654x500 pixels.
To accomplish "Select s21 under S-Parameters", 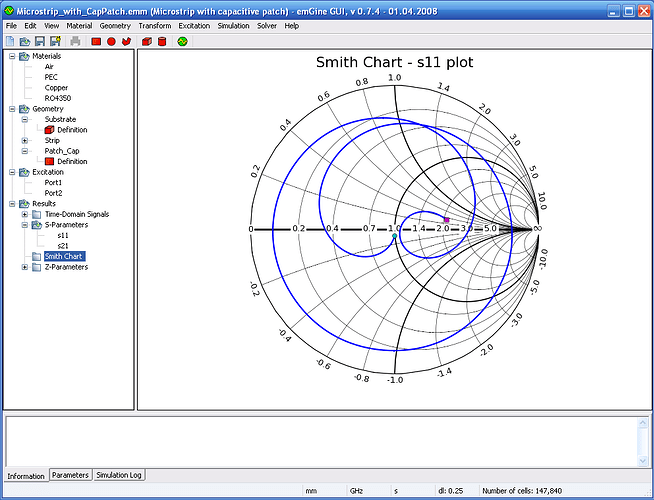I will point(63,246).
